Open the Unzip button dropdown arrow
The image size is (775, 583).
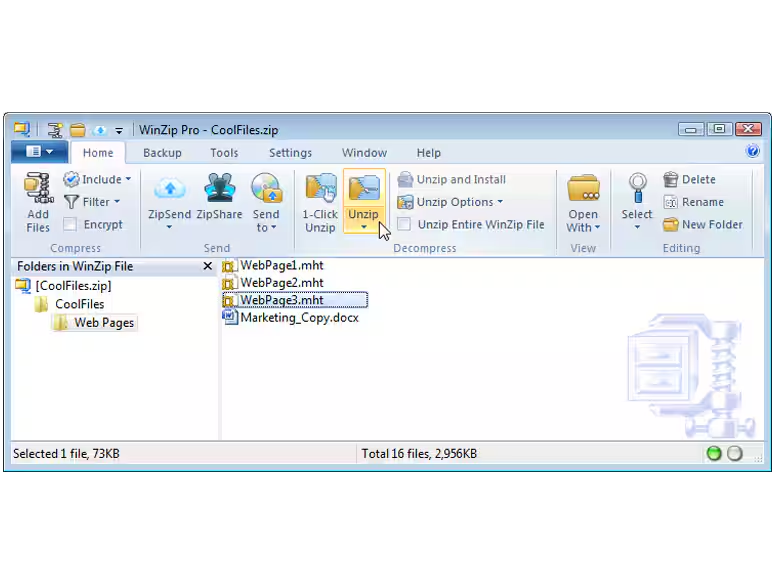[364, 227]
